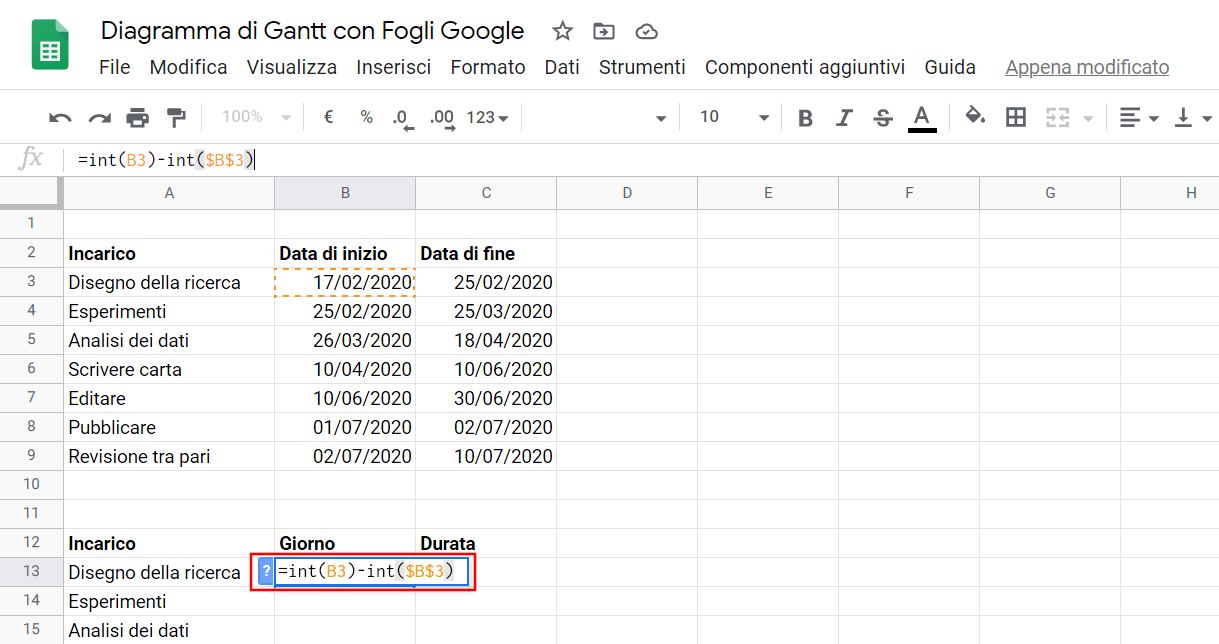Open zoom level dropdown

[x=256, y=117]
